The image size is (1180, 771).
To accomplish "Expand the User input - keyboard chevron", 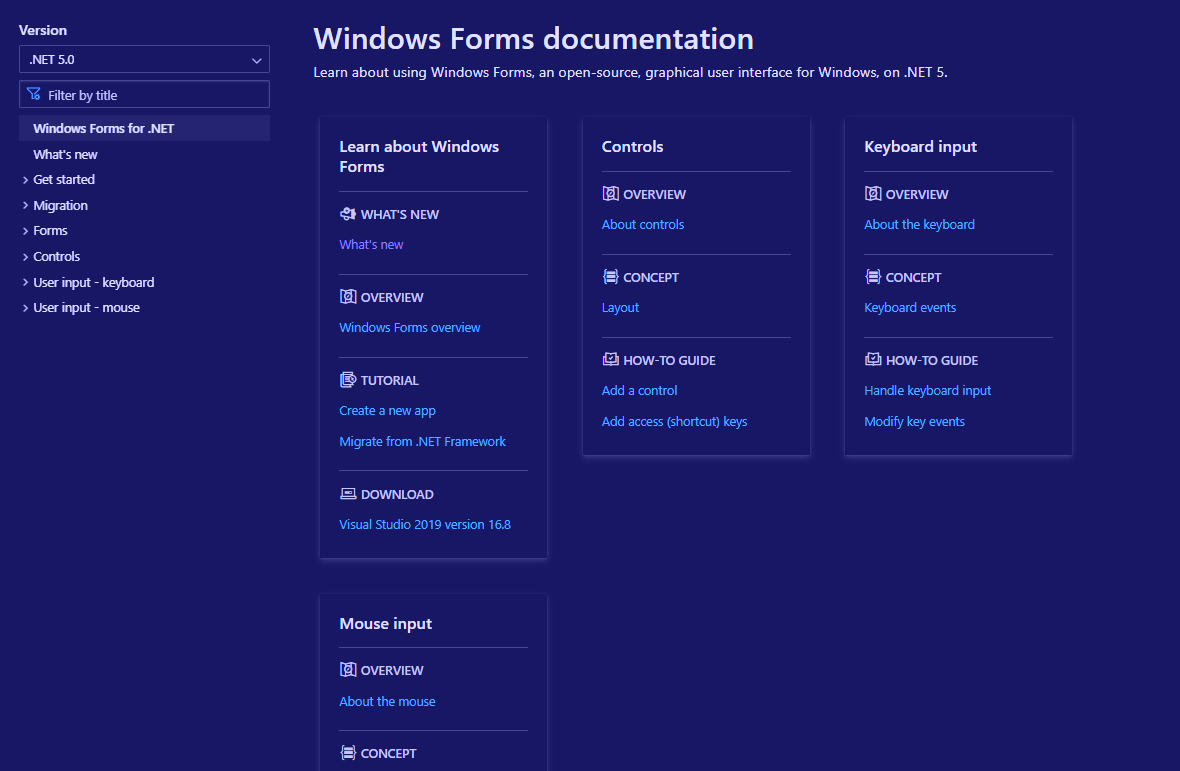I will (26, 283).
